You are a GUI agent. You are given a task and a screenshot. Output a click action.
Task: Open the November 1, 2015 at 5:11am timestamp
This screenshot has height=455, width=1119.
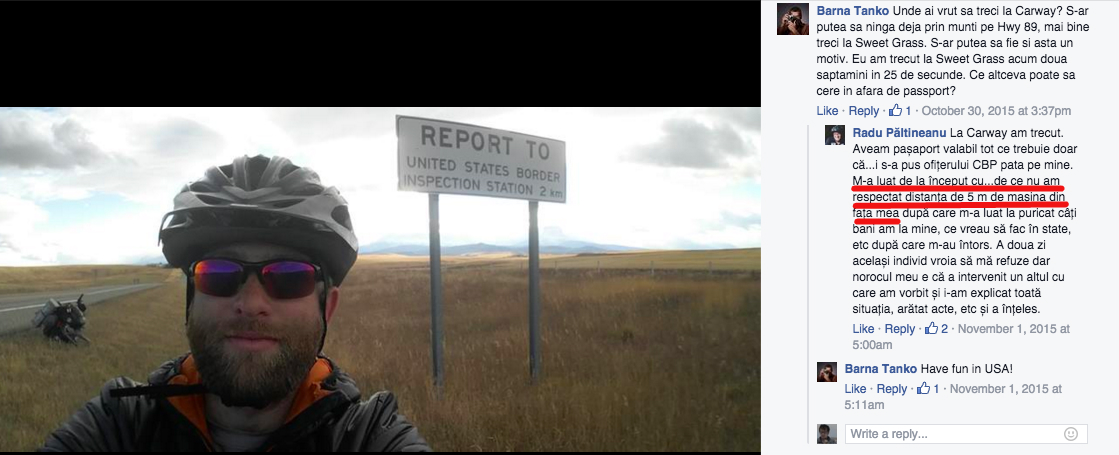point(953,397)
